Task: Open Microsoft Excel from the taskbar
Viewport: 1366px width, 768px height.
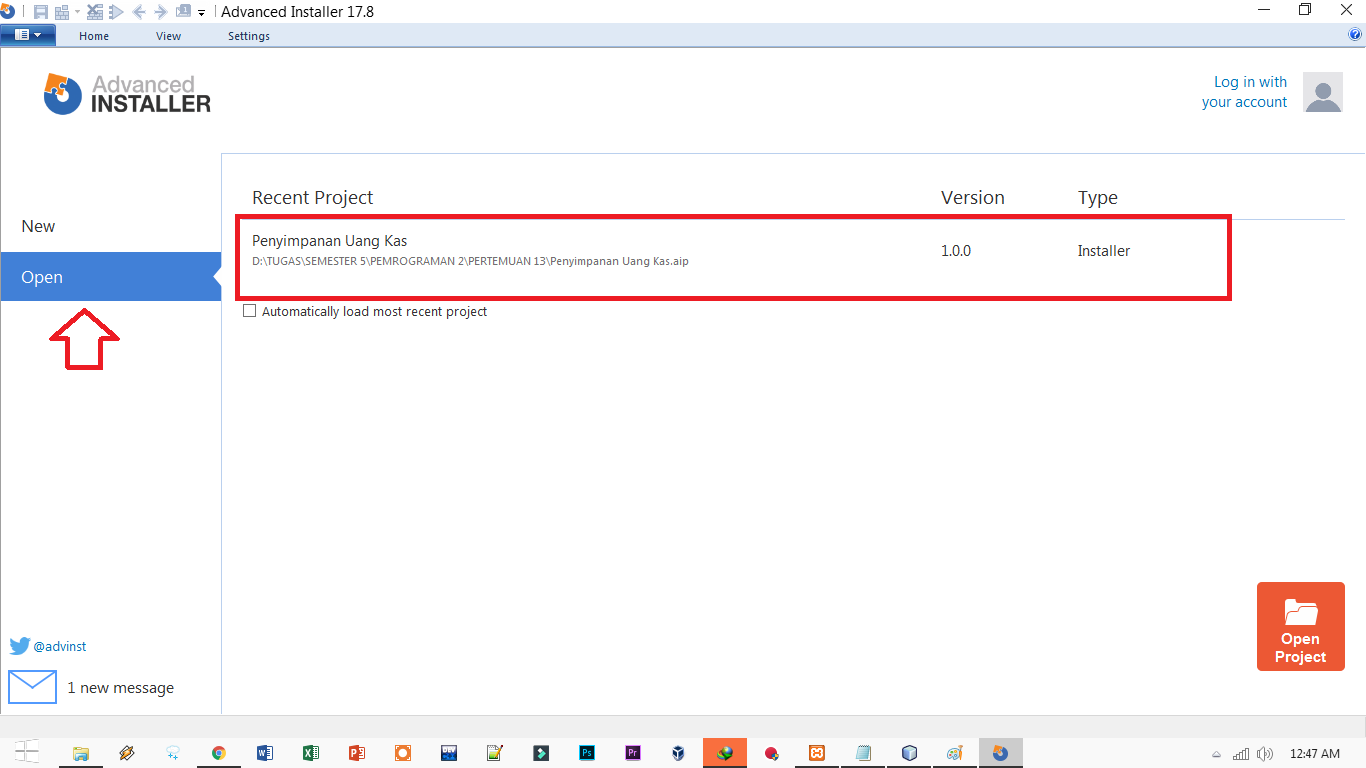Action: click(310, 753)
